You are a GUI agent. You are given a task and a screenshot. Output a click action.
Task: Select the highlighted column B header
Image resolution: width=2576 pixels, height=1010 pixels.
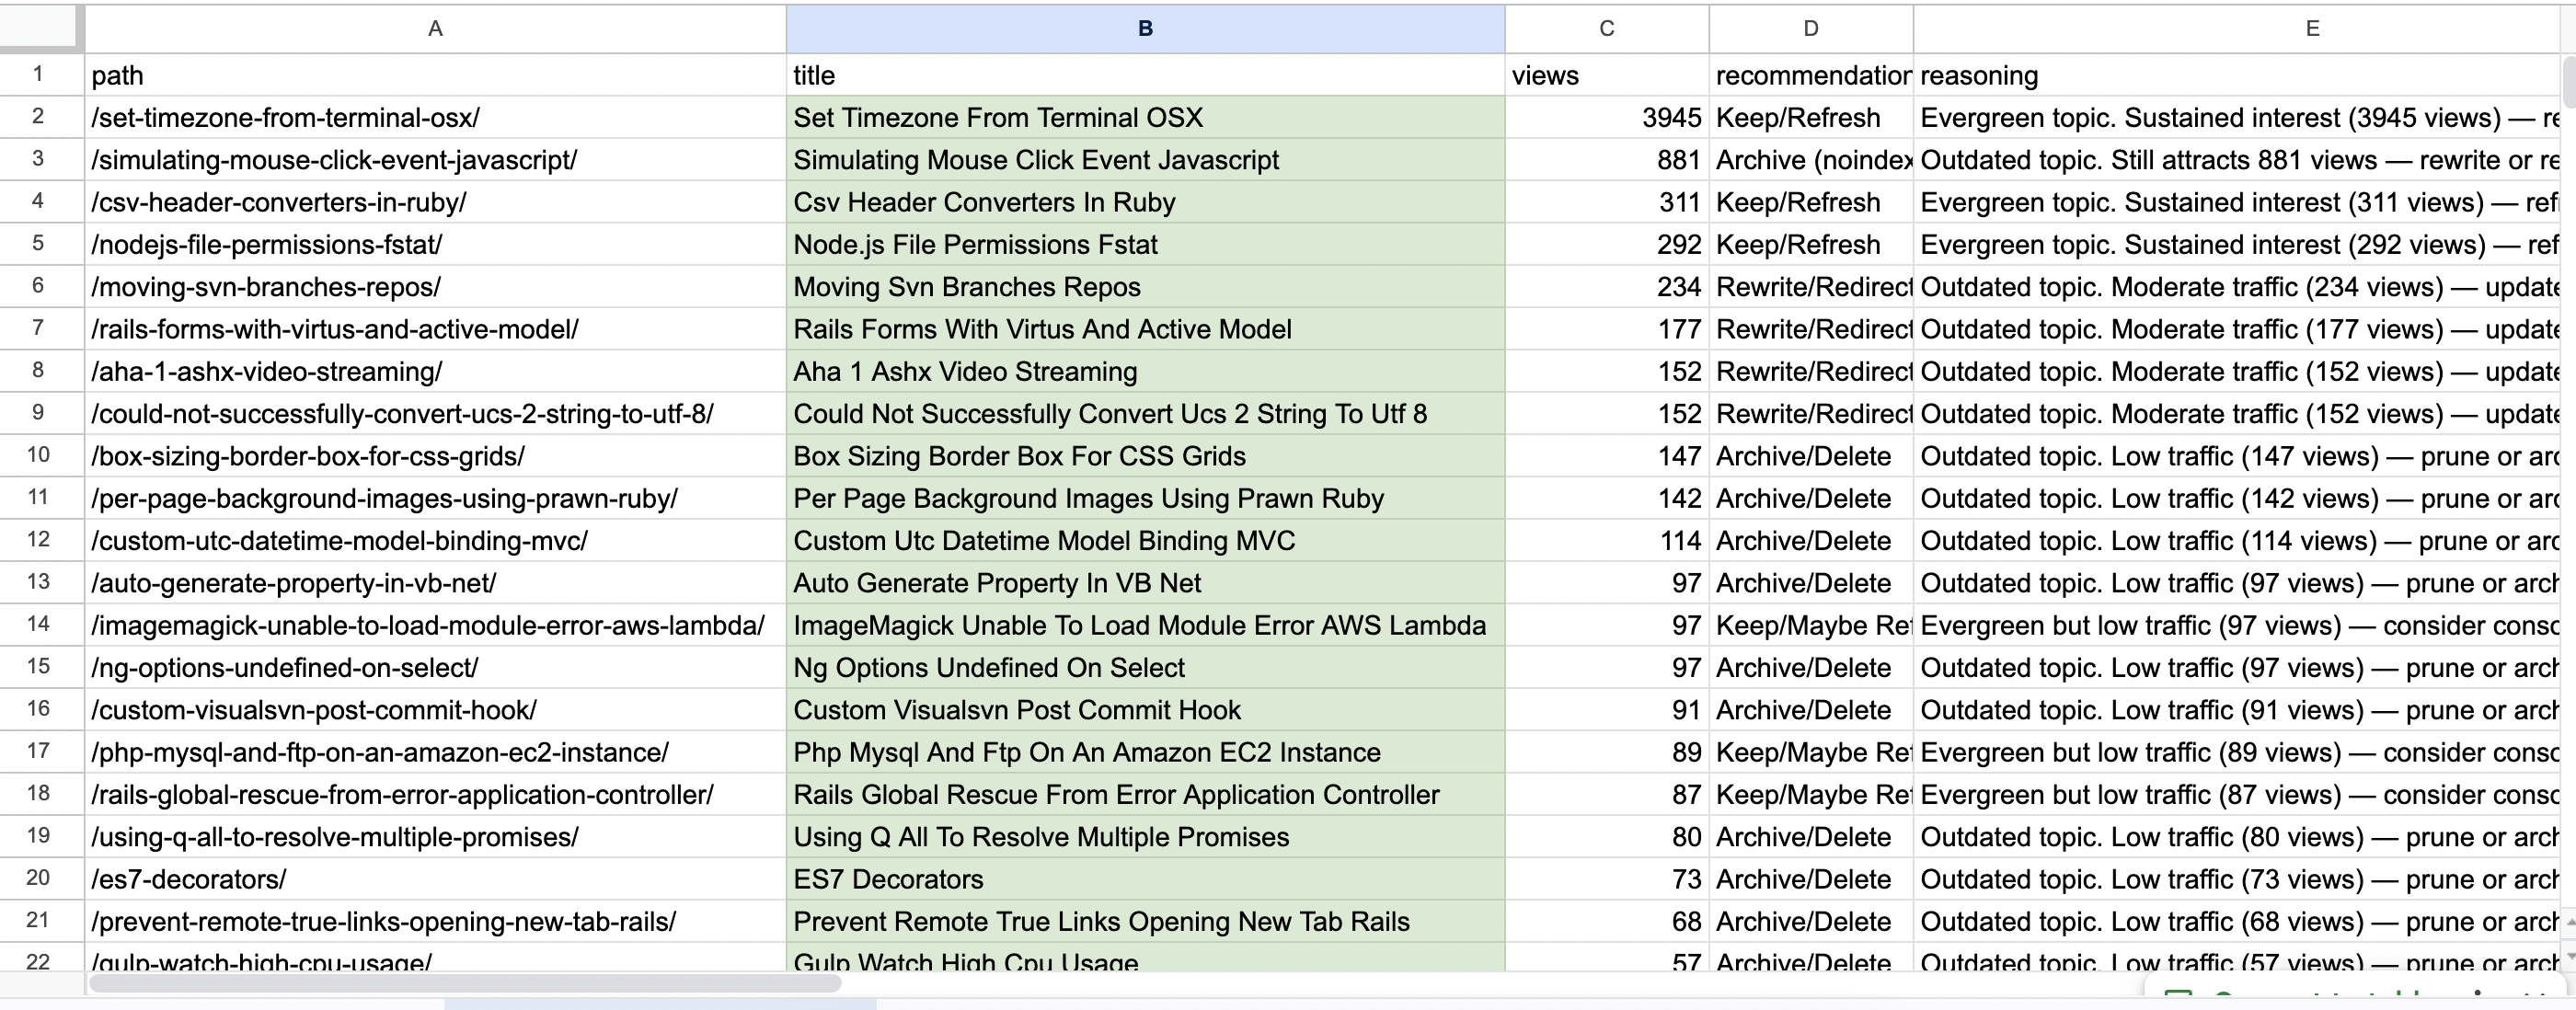1145,28
